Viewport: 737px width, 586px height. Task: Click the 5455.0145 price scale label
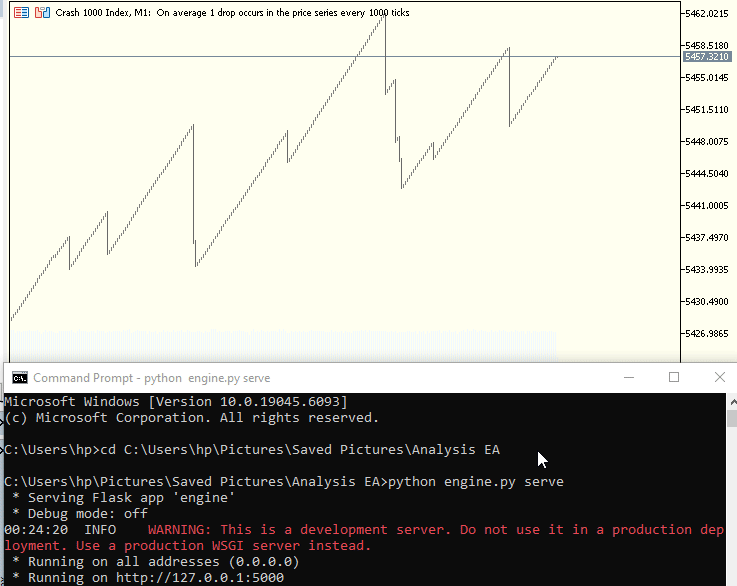(706, 78)
